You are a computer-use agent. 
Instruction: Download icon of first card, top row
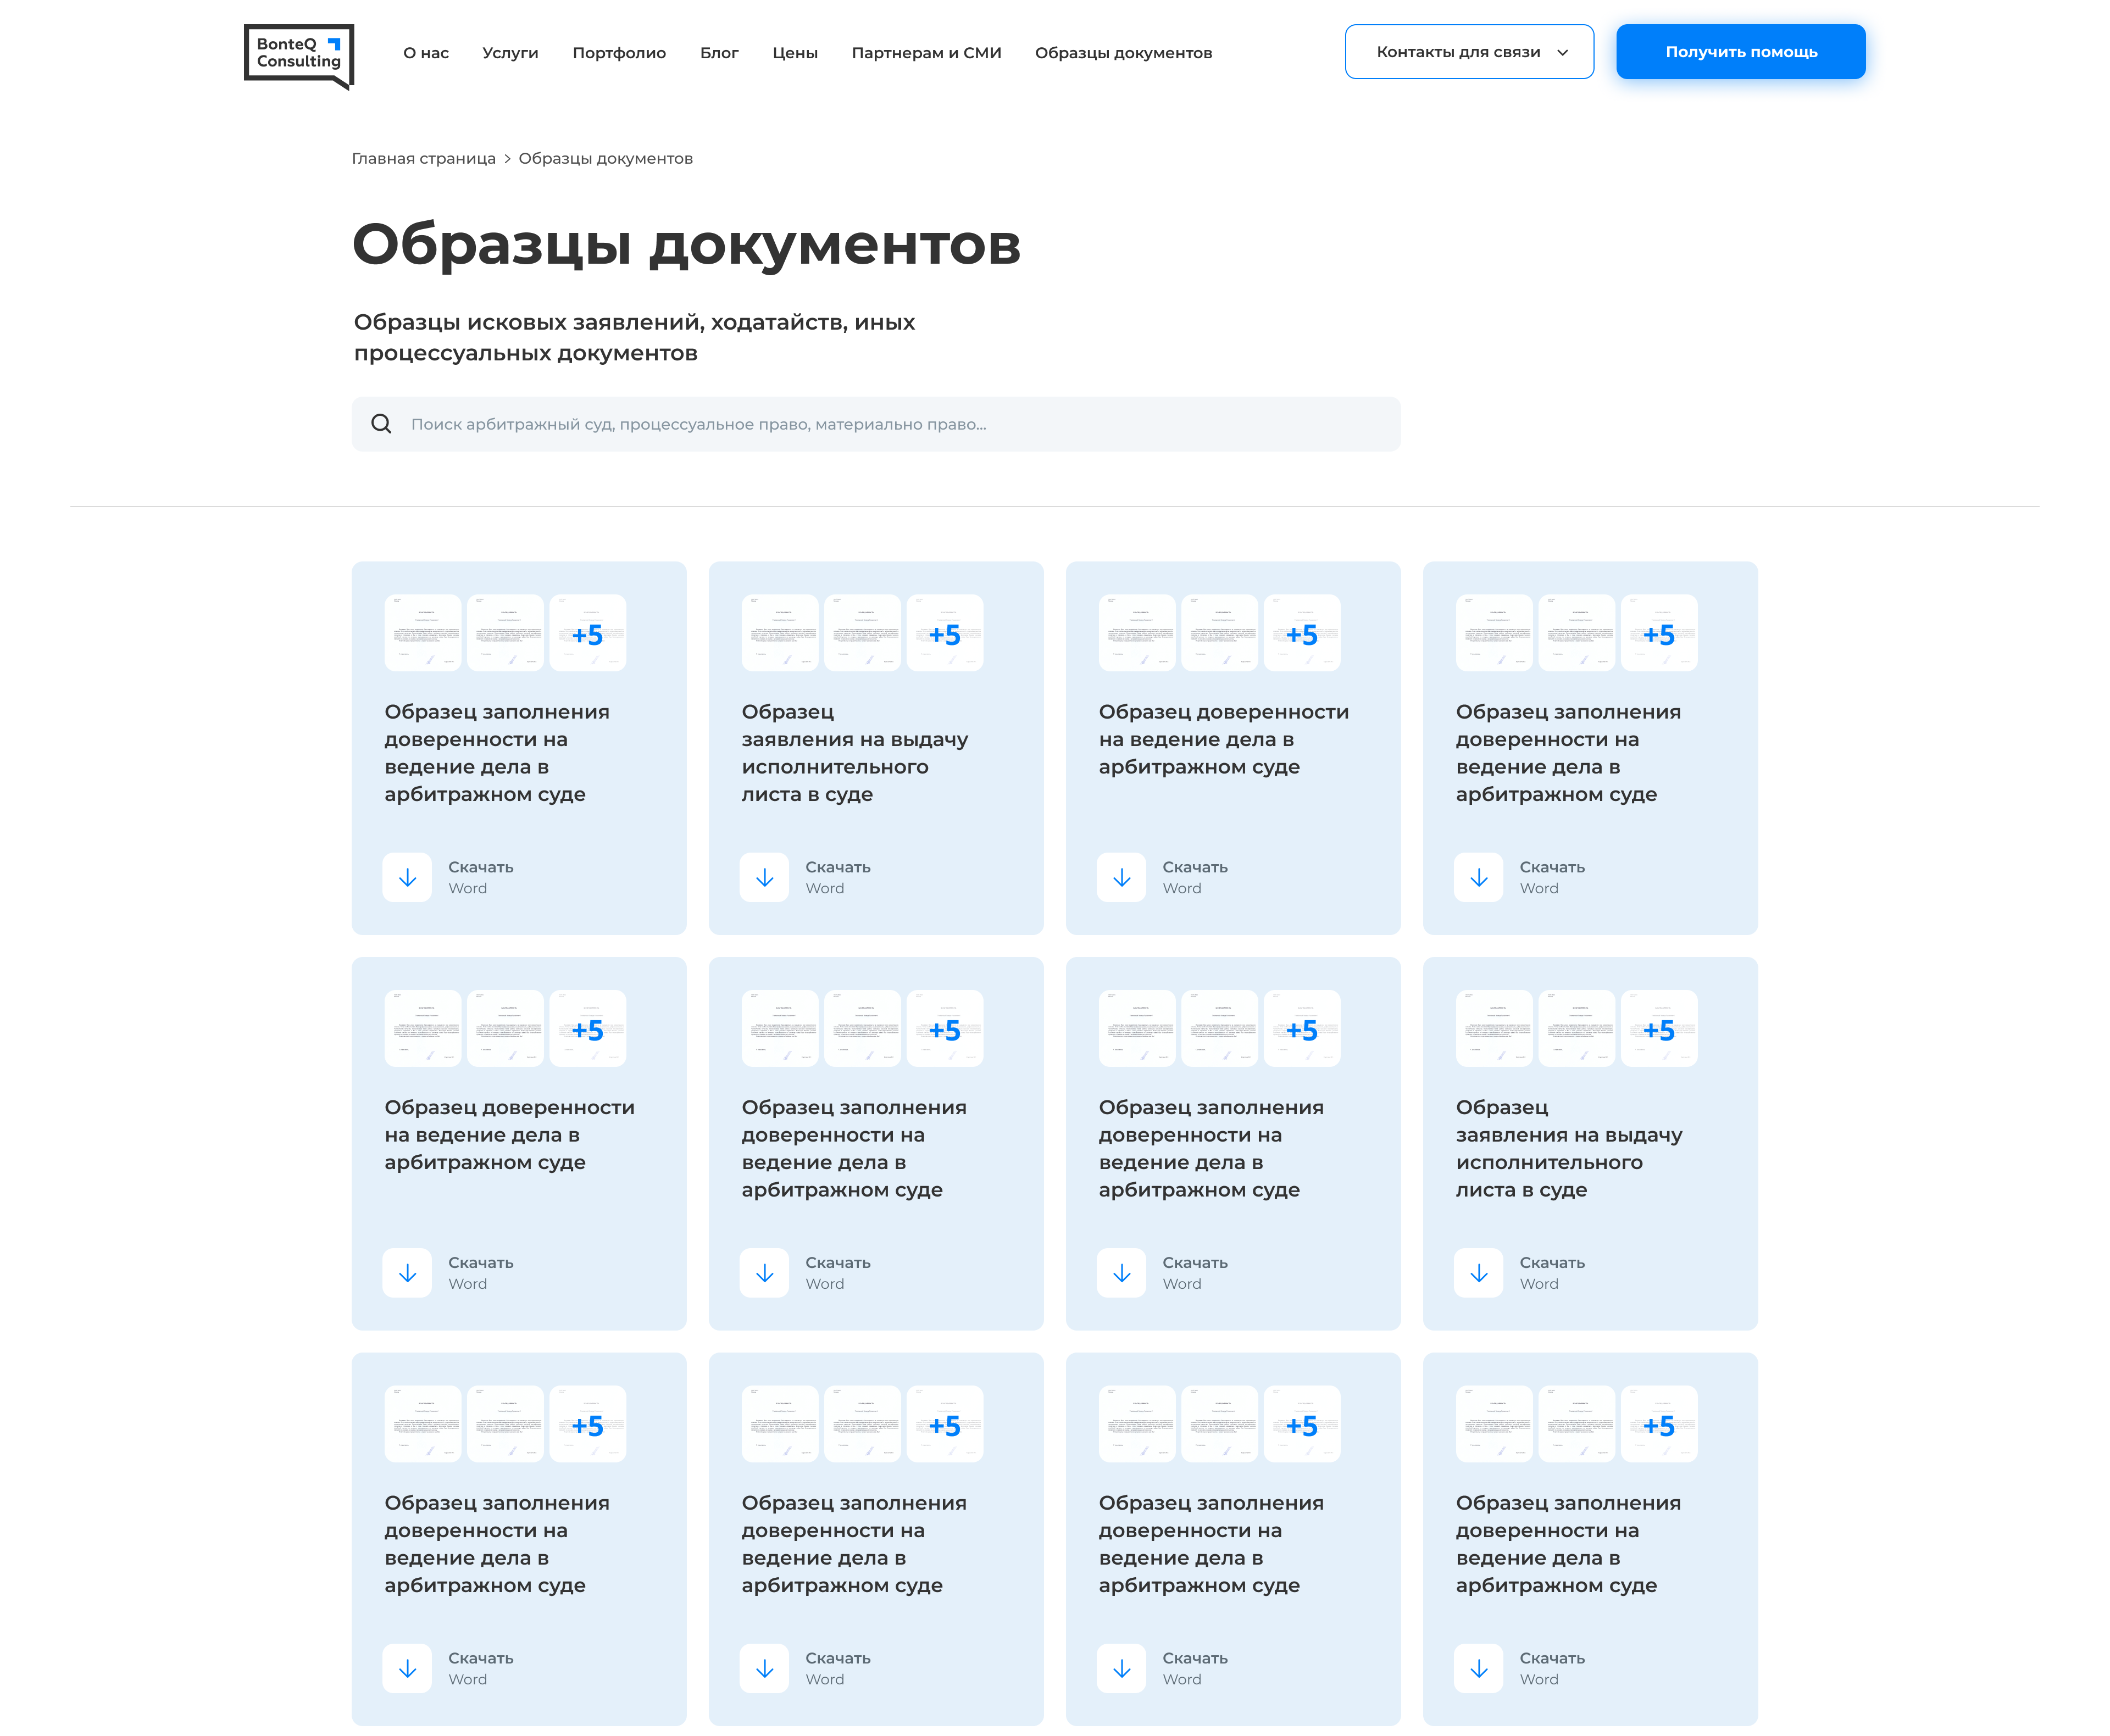[x=407, y=877]
